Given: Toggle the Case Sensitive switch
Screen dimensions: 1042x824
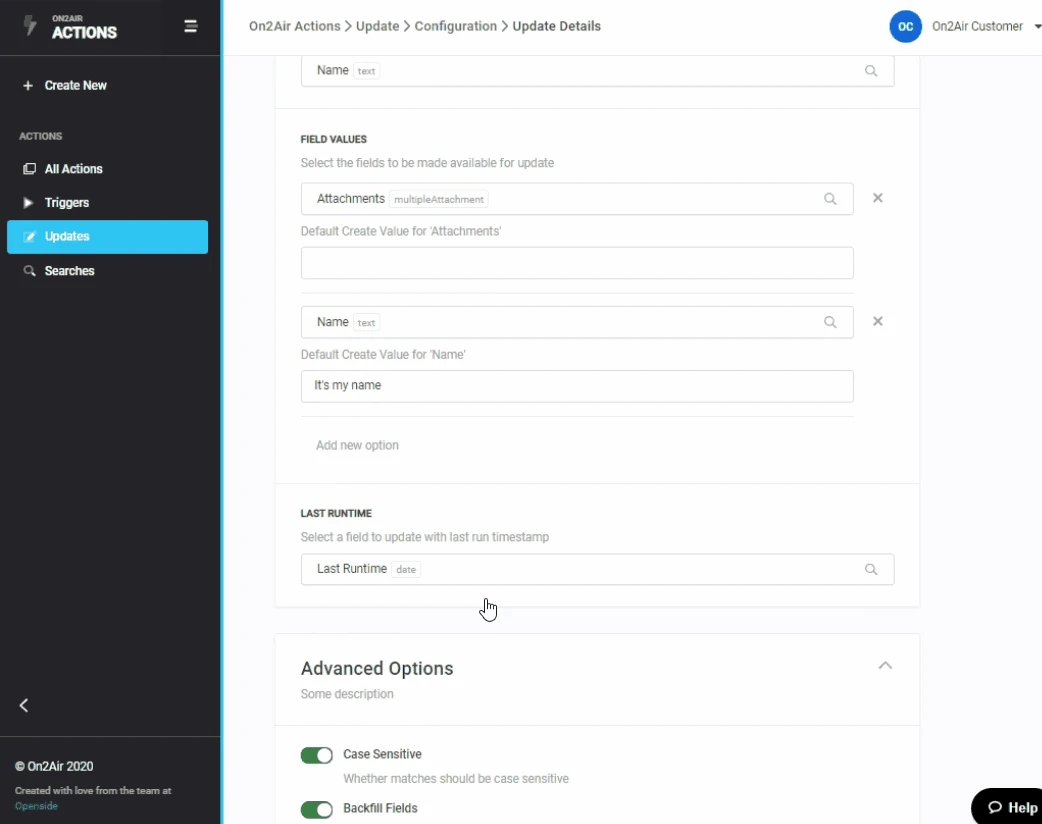Looking at the screenshot, I should pyautogui.click(x=317, y=755).
